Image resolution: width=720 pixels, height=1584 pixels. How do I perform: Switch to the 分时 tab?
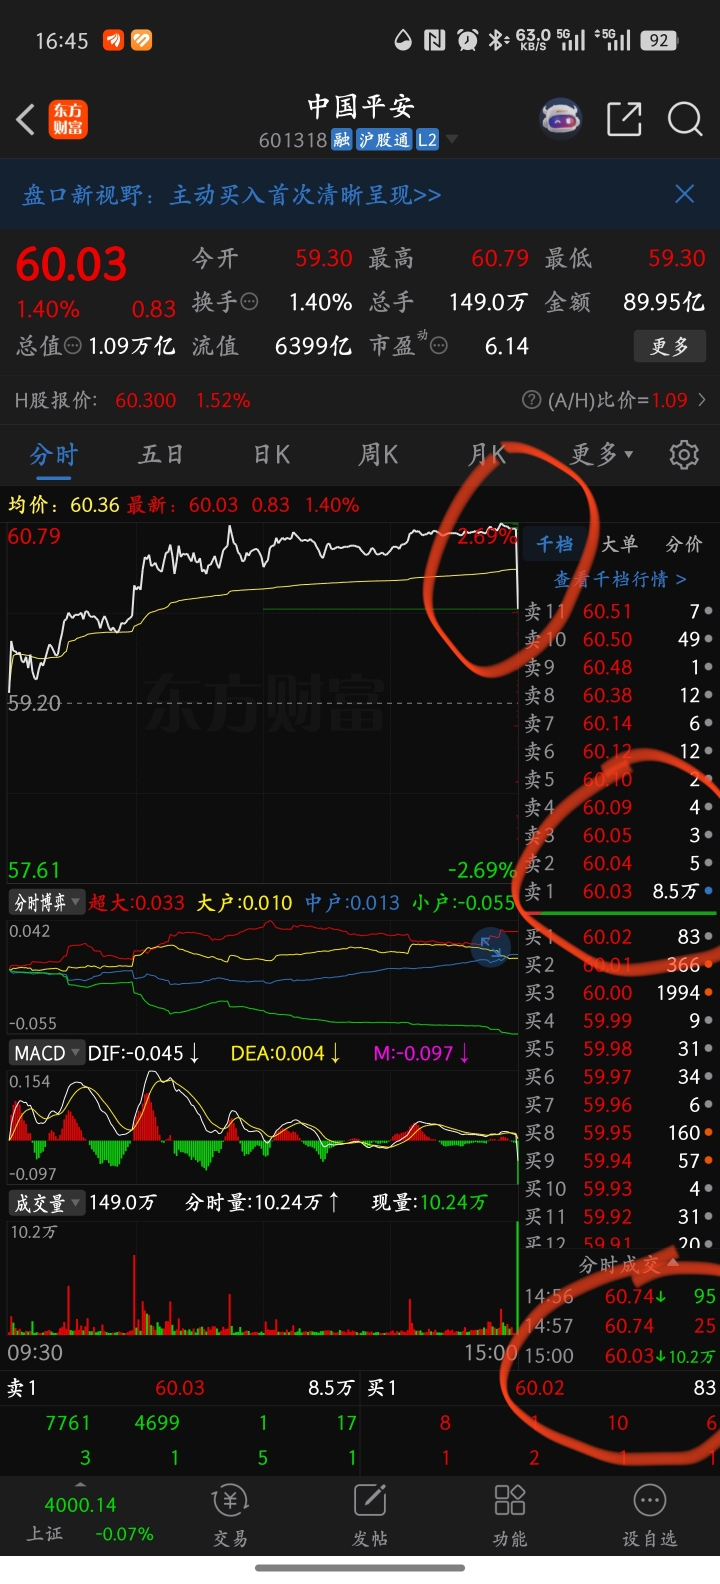pos(54,455)
